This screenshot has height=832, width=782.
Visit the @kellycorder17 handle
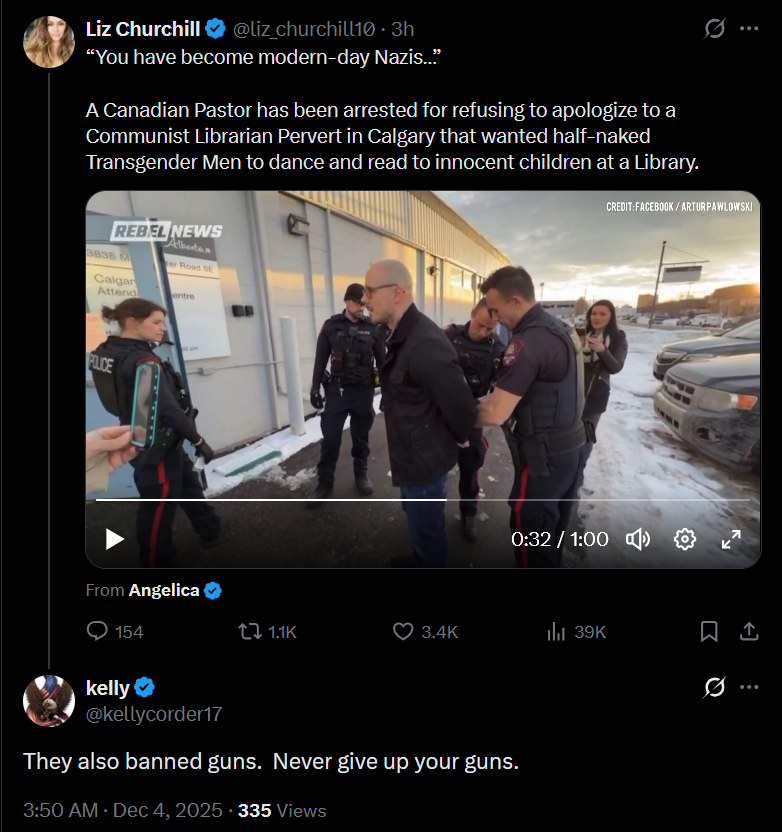(154, 714)
